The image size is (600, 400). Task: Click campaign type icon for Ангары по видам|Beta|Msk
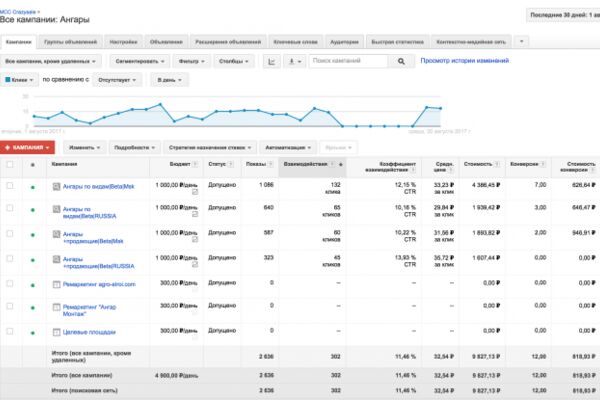pyautogui.click(x=56, y=187)
